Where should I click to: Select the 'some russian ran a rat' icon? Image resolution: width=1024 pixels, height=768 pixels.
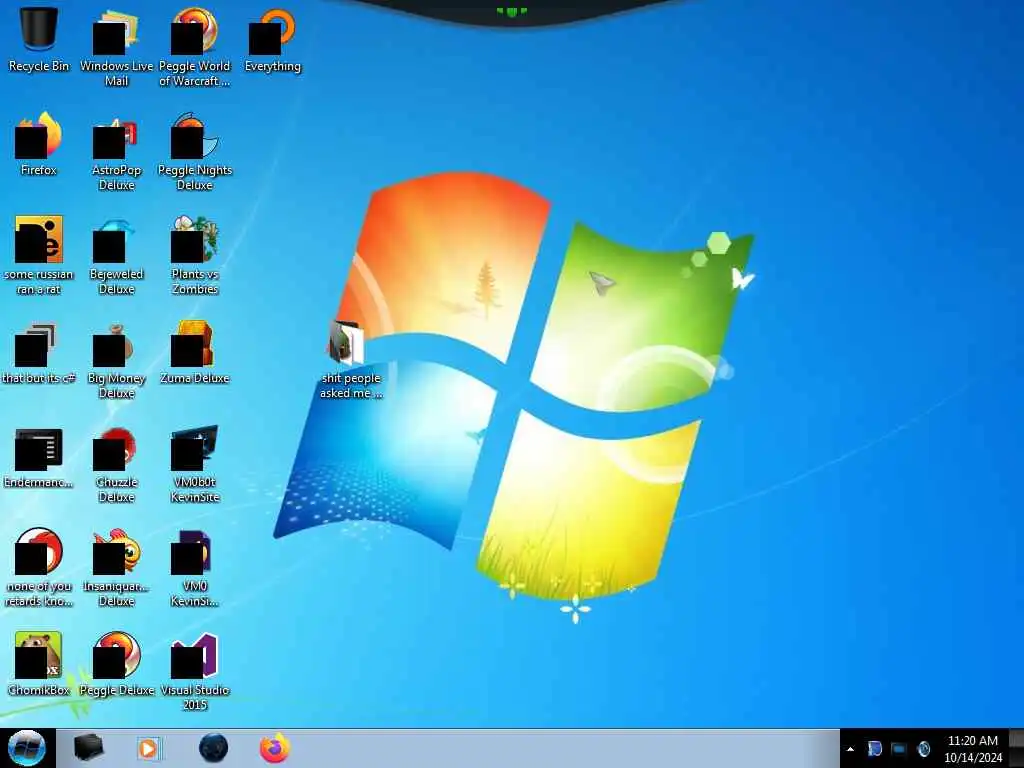pos(39,255)
